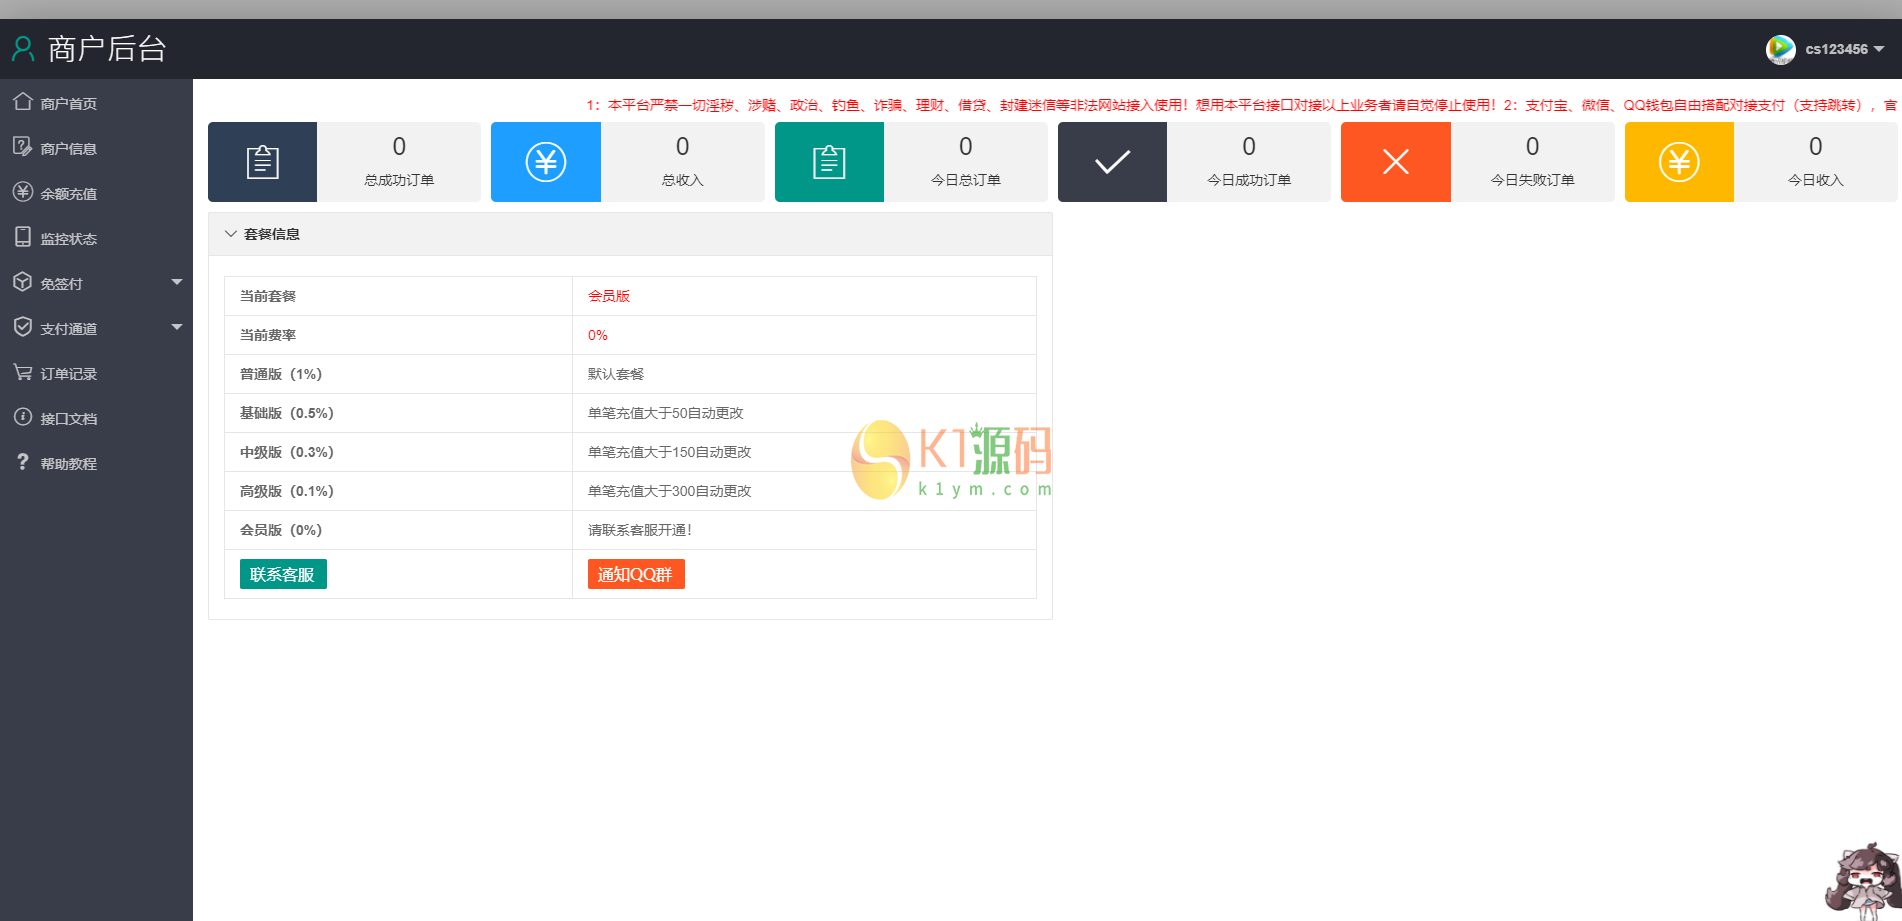Click the 总成功订单 clipboard icon card

pos(261,161)
